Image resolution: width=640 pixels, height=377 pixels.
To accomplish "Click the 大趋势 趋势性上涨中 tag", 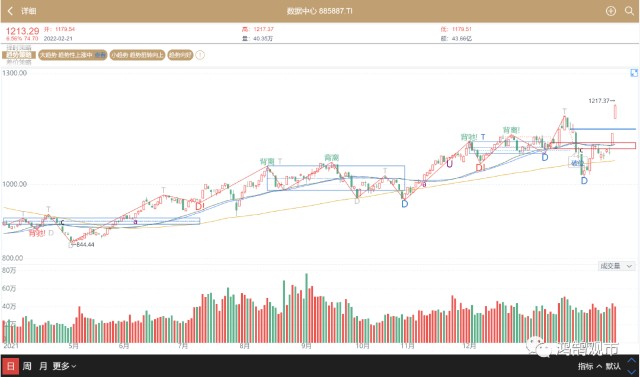I will 73,55.
